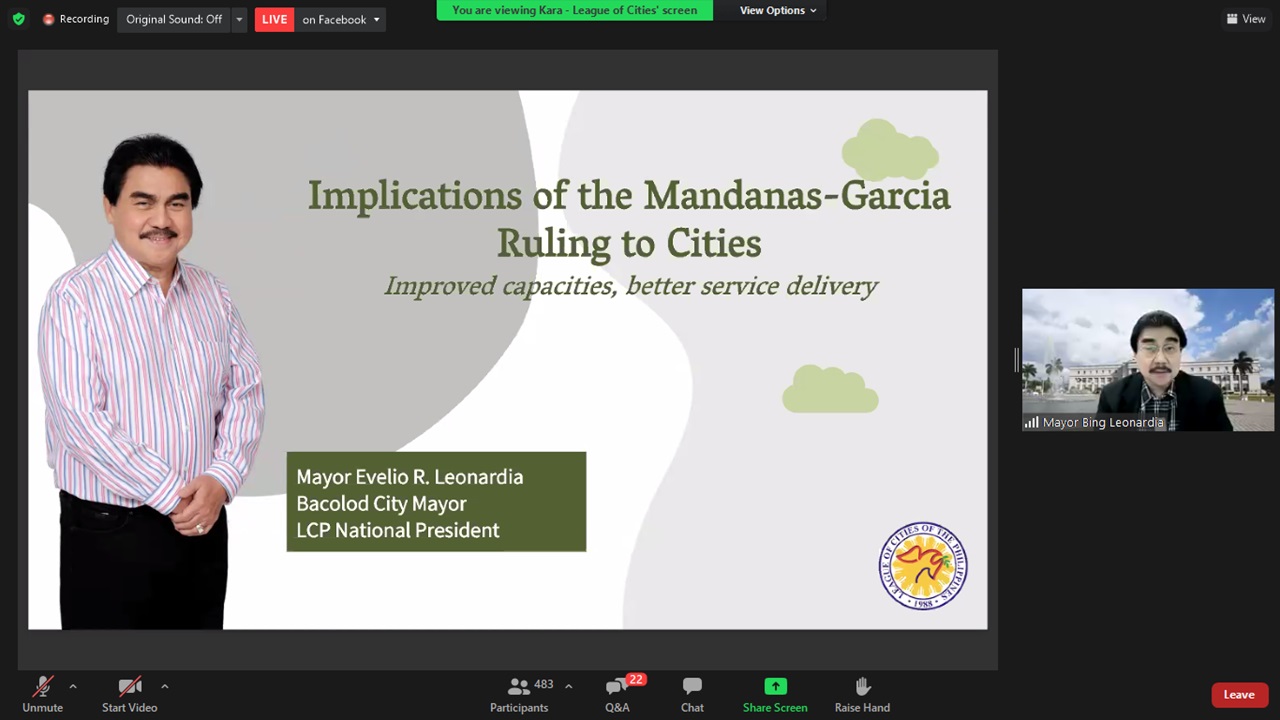Screen dimensions: 1280x720
Task: Open View Options dropdown
Action: [778, 10]
